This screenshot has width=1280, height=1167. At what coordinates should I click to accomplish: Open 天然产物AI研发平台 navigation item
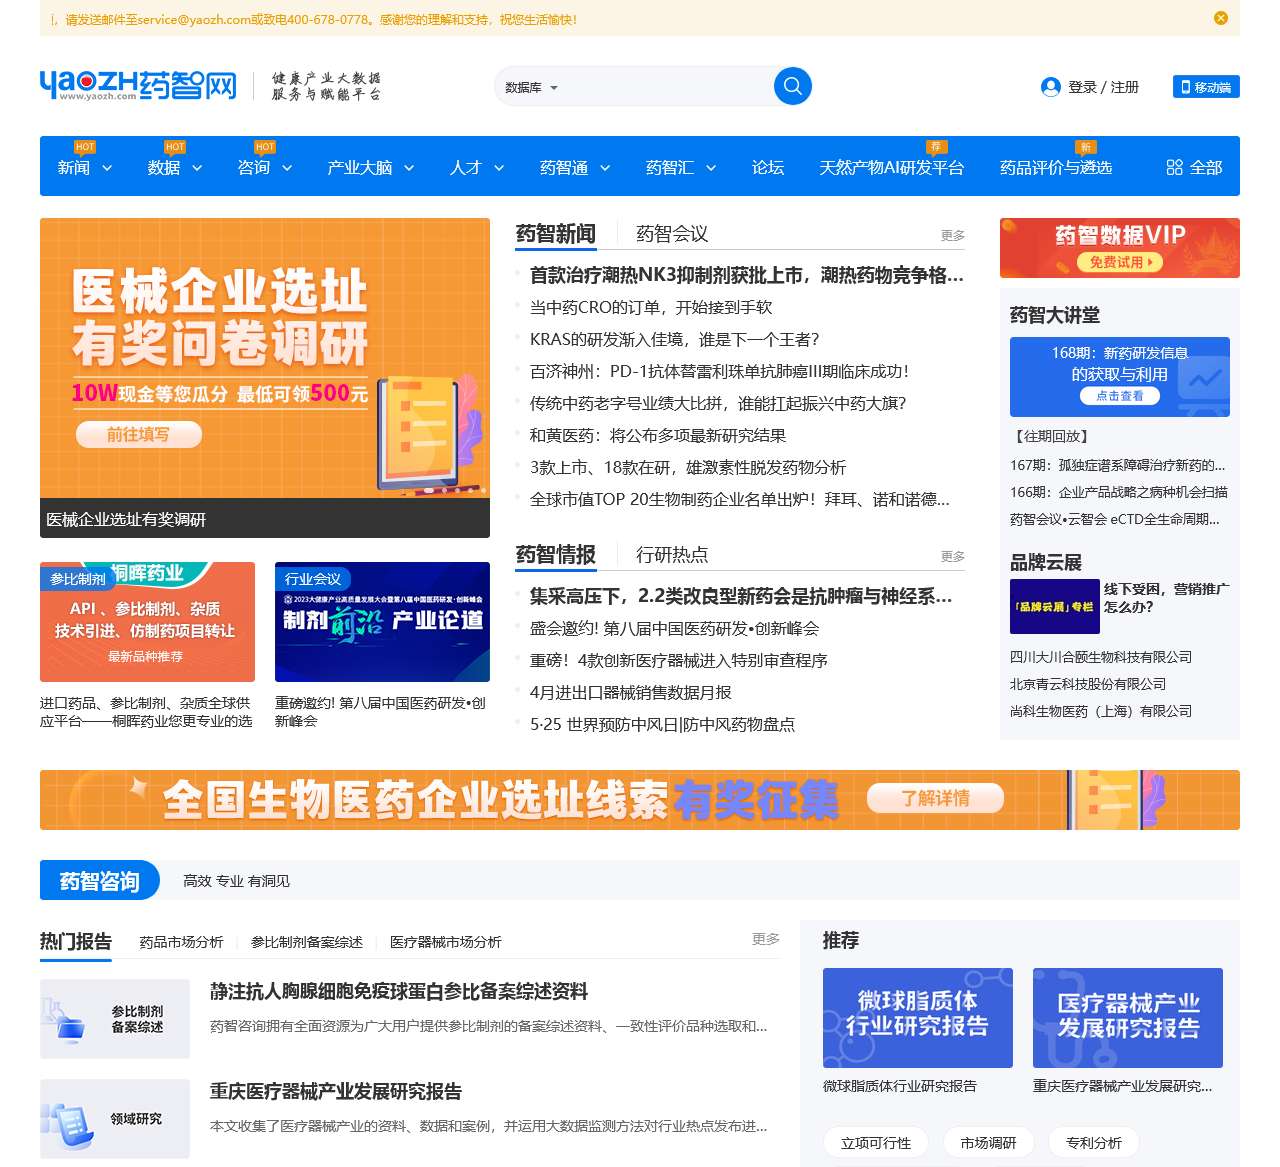point(891,167)
